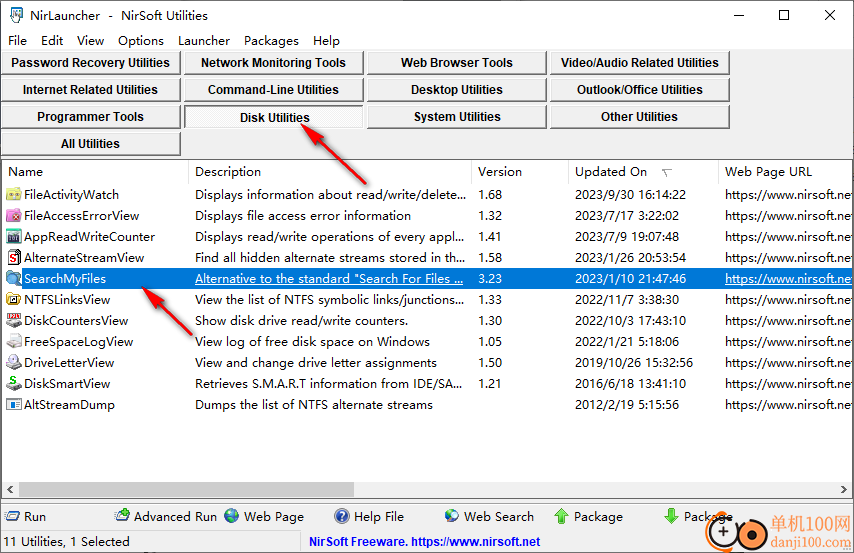Sort list by the Name column header

point(95,172)
